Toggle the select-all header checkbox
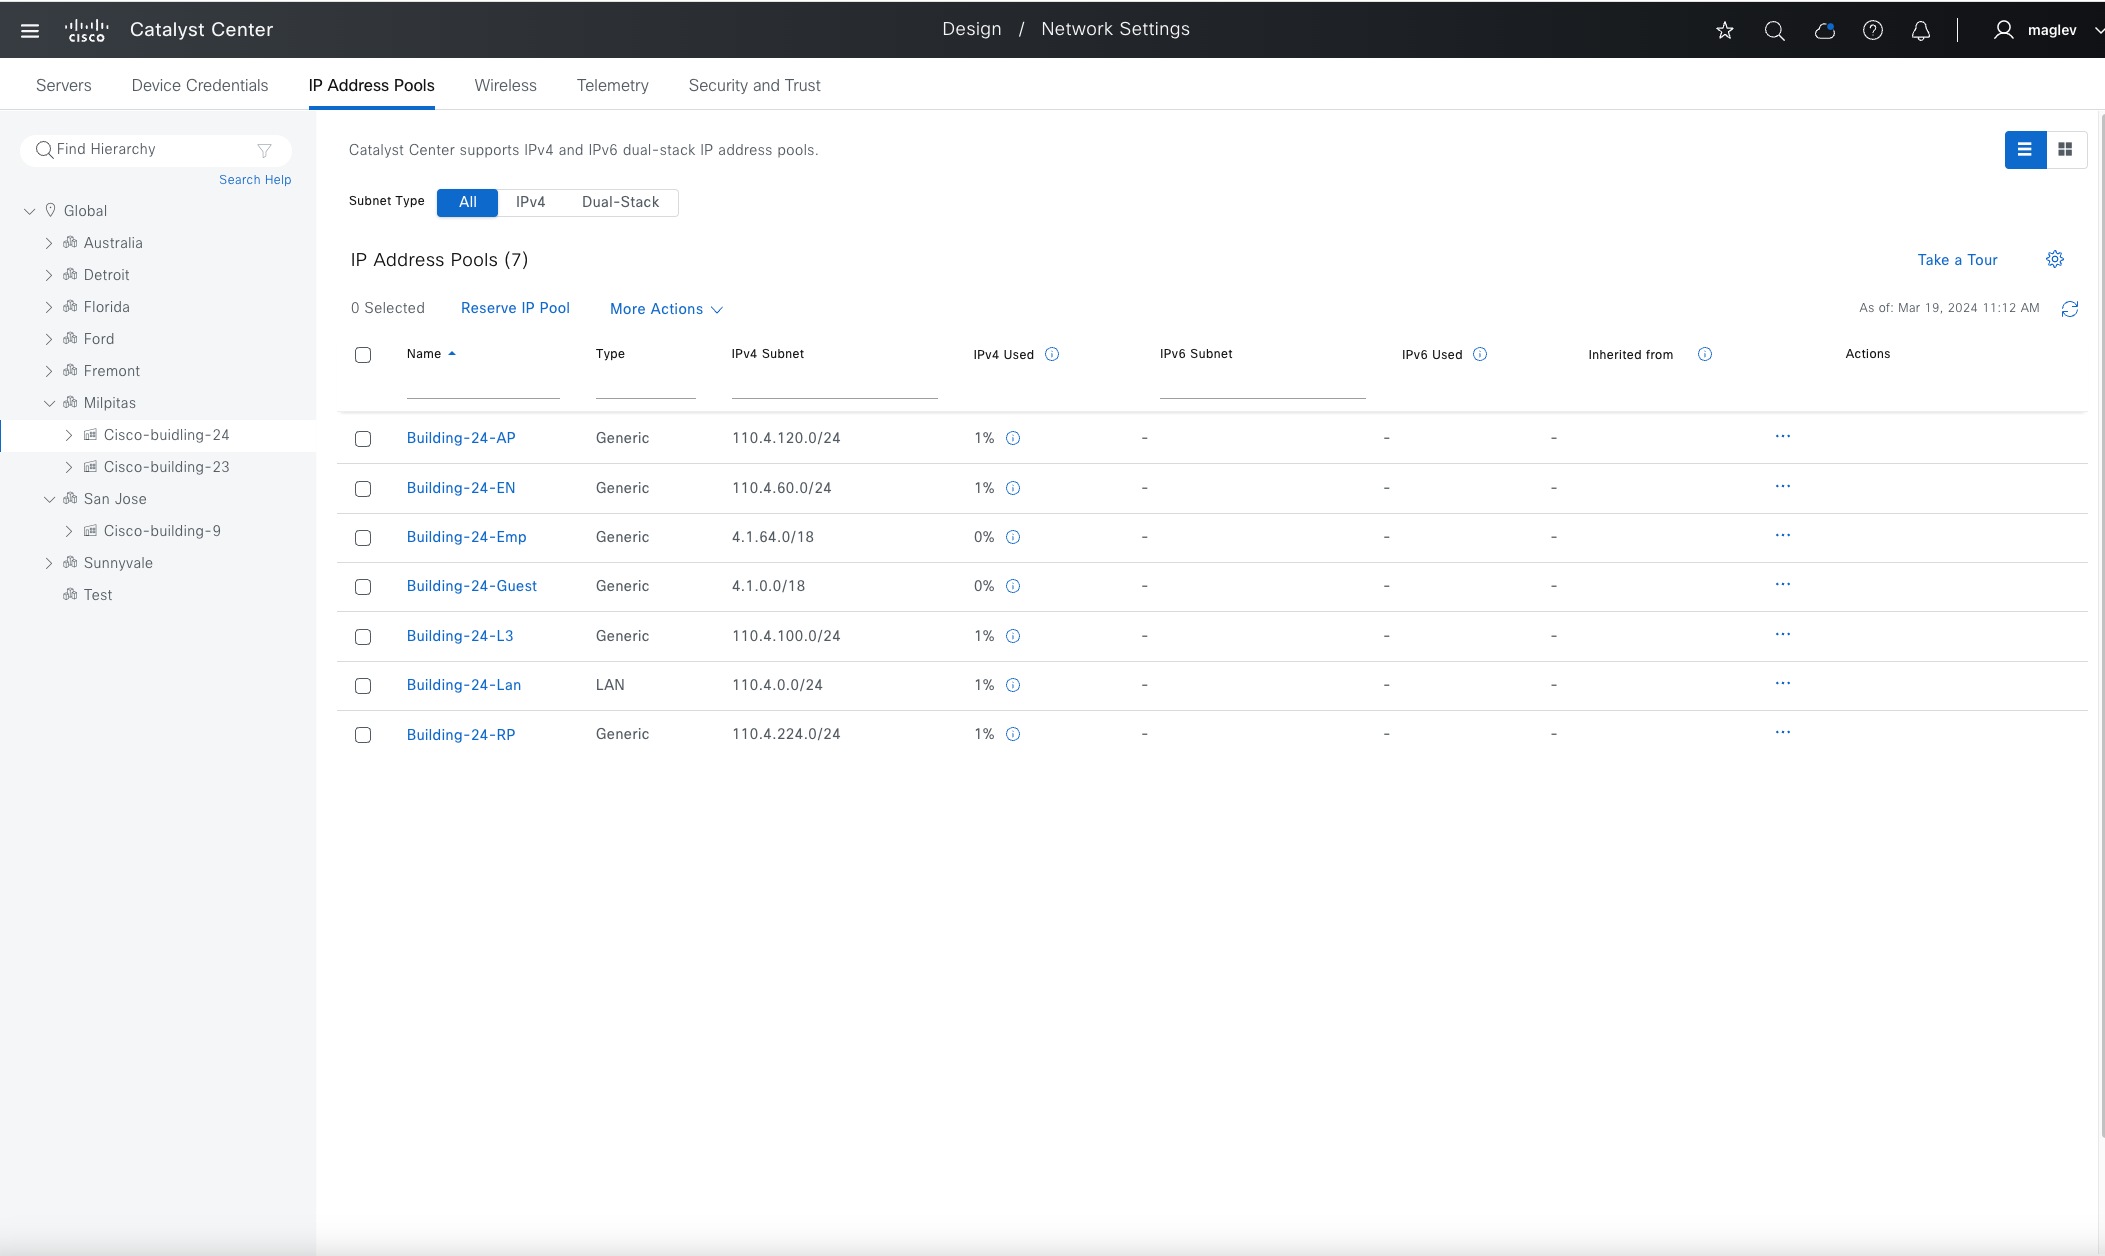This screenshot has height=1256, width=2105. (363, 355)
